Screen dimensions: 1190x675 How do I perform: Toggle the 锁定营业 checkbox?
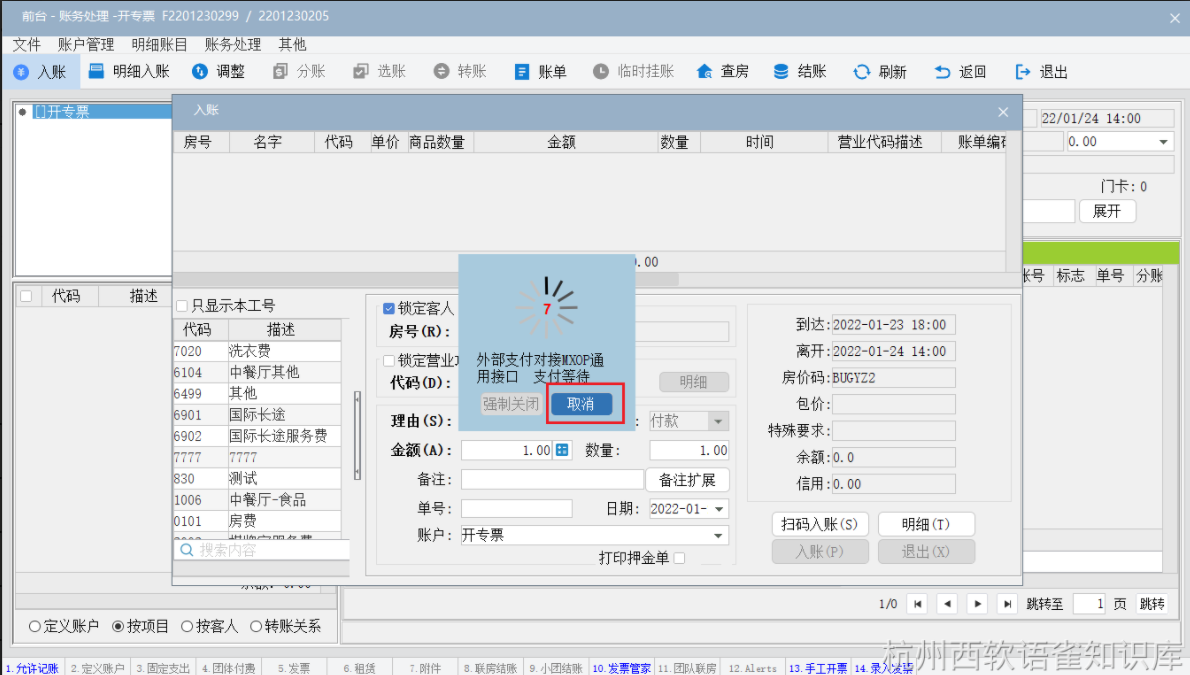(389, 360)
